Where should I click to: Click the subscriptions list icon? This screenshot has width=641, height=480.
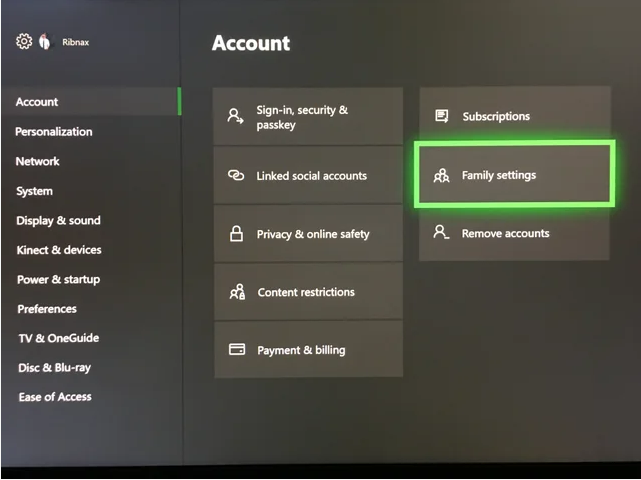pyautogui.click(x=442, y=116)
